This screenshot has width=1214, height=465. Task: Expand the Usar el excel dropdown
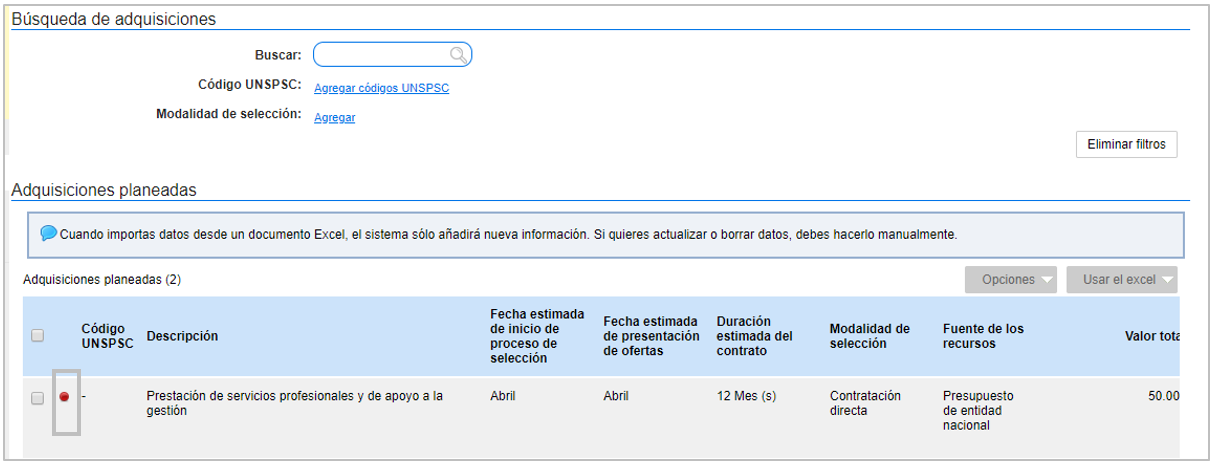pos(1121,280)
